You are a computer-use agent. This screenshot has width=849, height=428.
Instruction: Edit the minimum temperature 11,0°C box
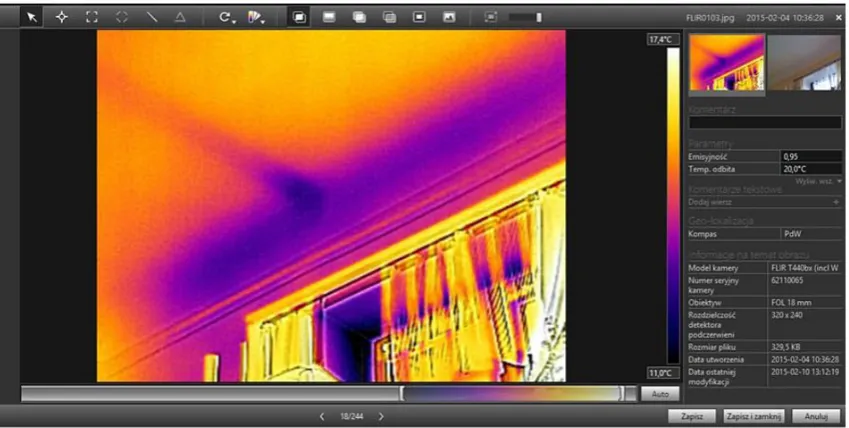[661, 373]
